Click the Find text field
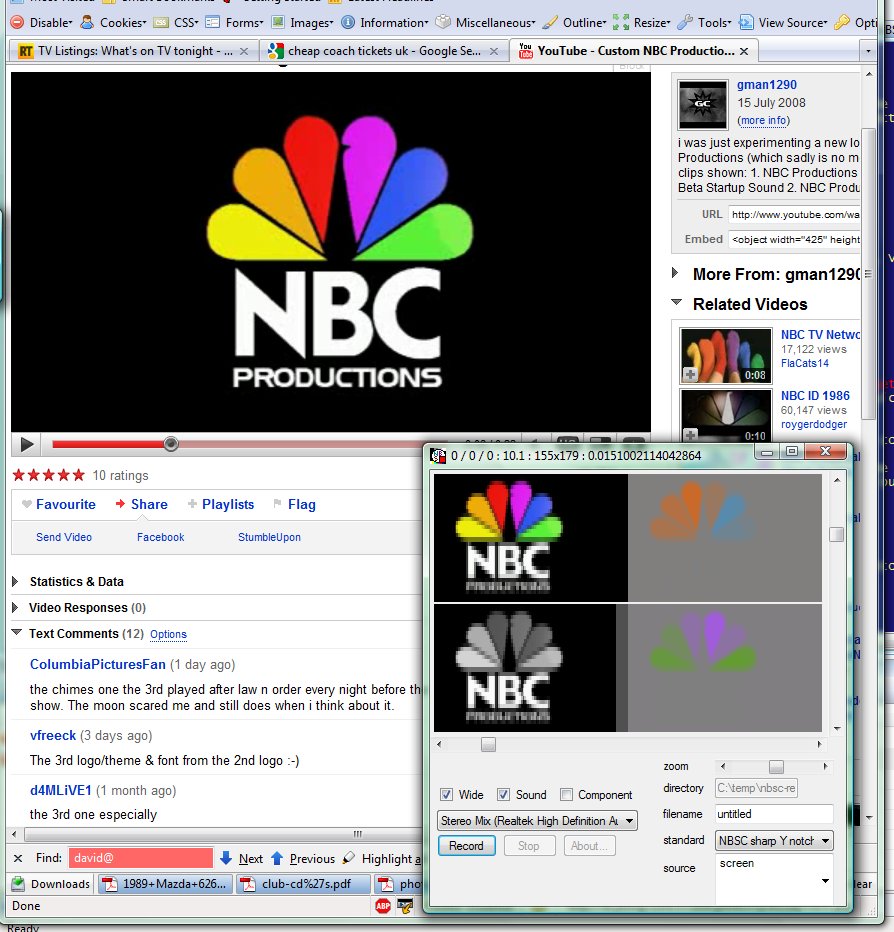Image resolution: width=894 pixels, height=932 pixels. click(140, 858)
